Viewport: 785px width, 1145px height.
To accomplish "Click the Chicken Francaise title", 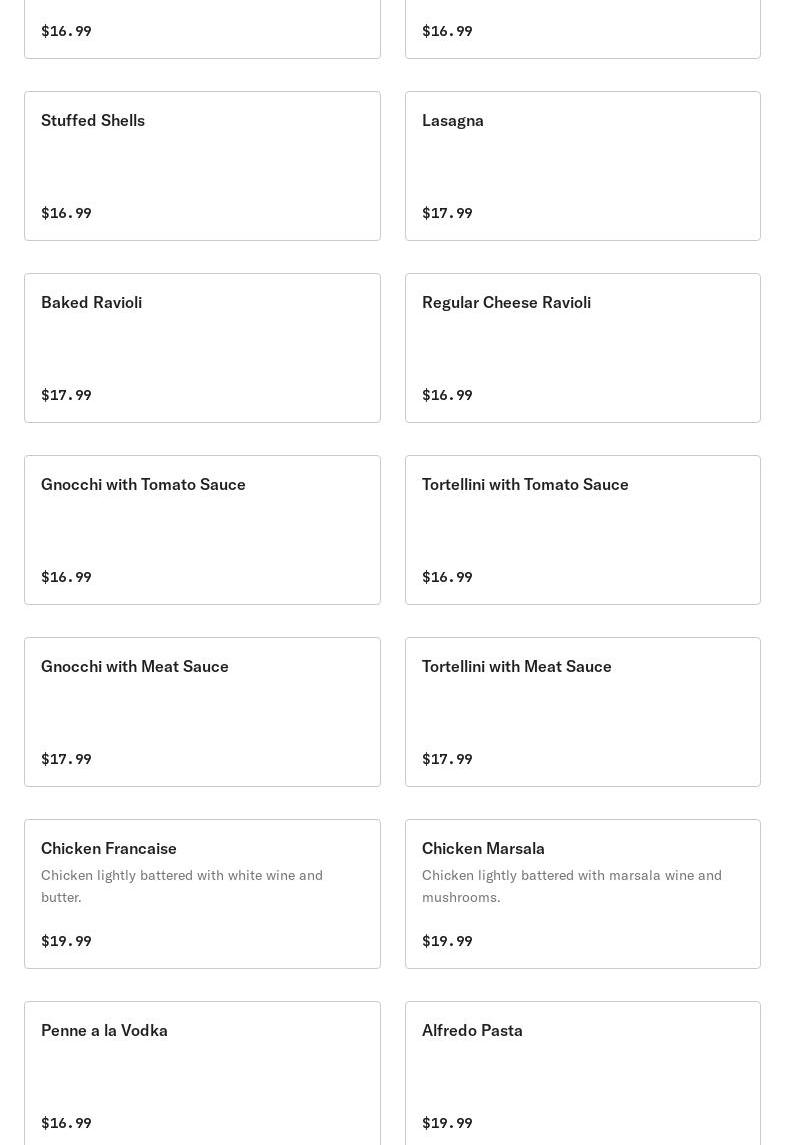I will [109, 848].
